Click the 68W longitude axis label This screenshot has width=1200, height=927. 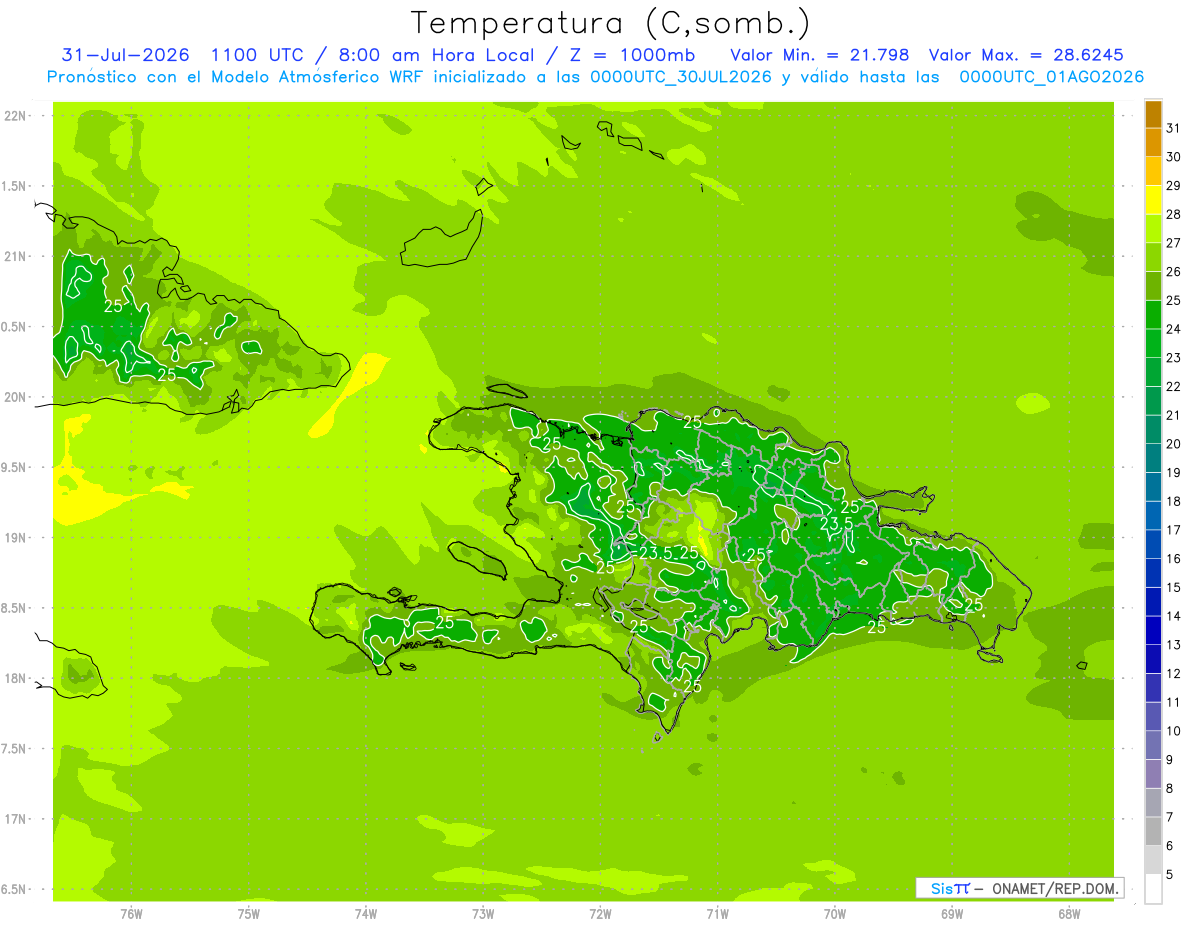(x=1069, y=914)
